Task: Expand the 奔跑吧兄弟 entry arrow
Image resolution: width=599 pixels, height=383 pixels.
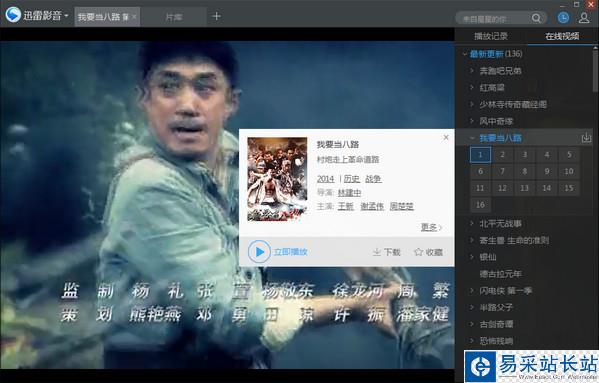Action: pyautogui.click(x=472, y=71)
